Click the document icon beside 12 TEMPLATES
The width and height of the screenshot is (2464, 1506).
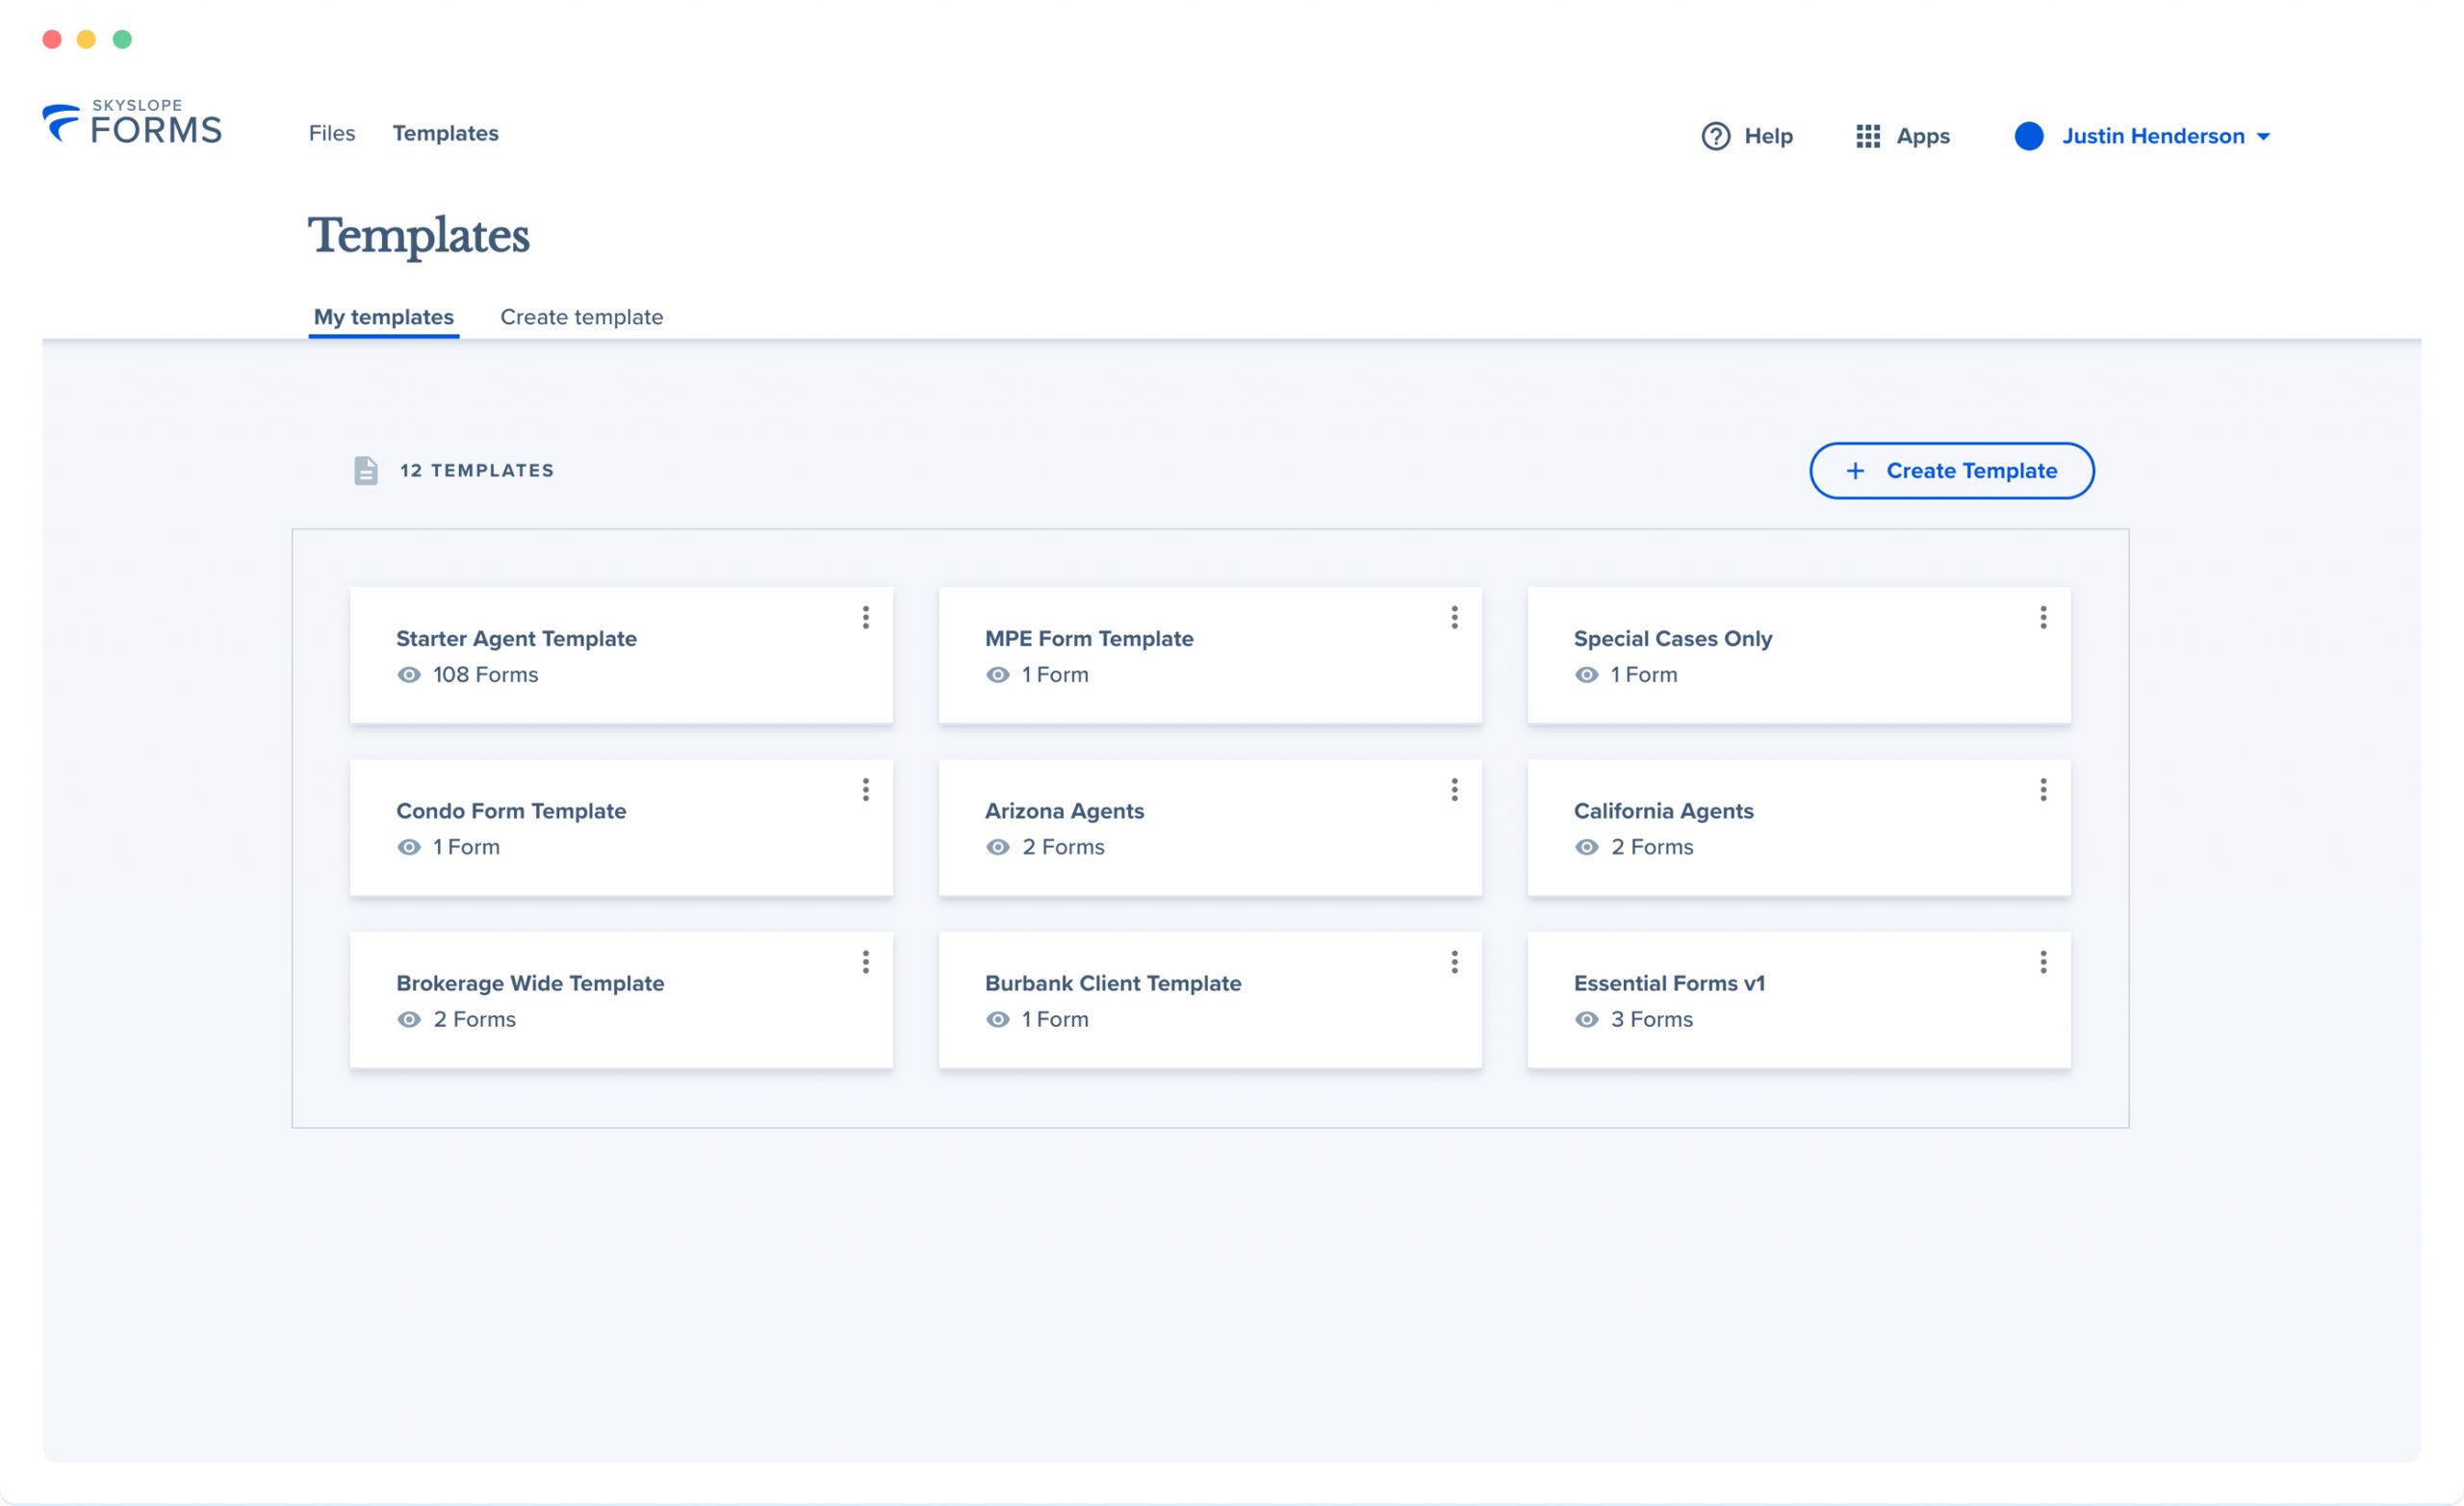(x=366, y=470)
